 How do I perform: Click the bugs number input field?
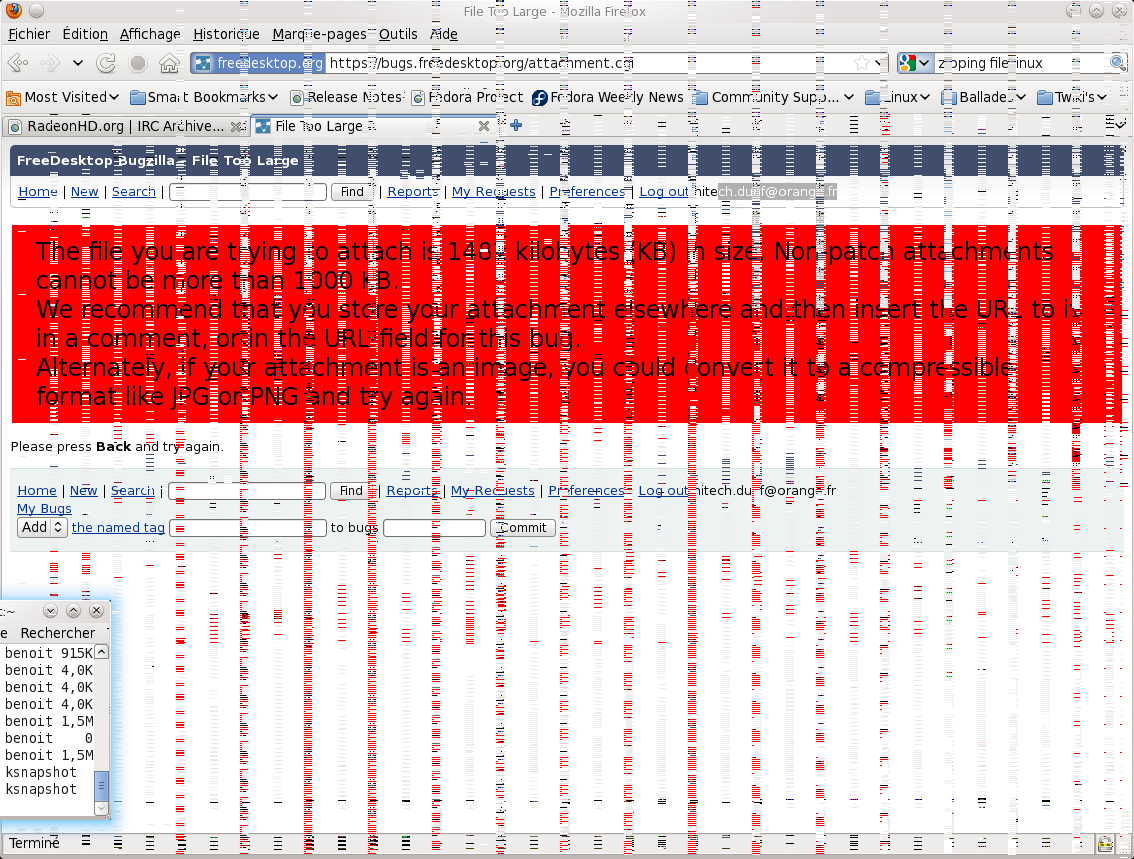tap(434, 528)
